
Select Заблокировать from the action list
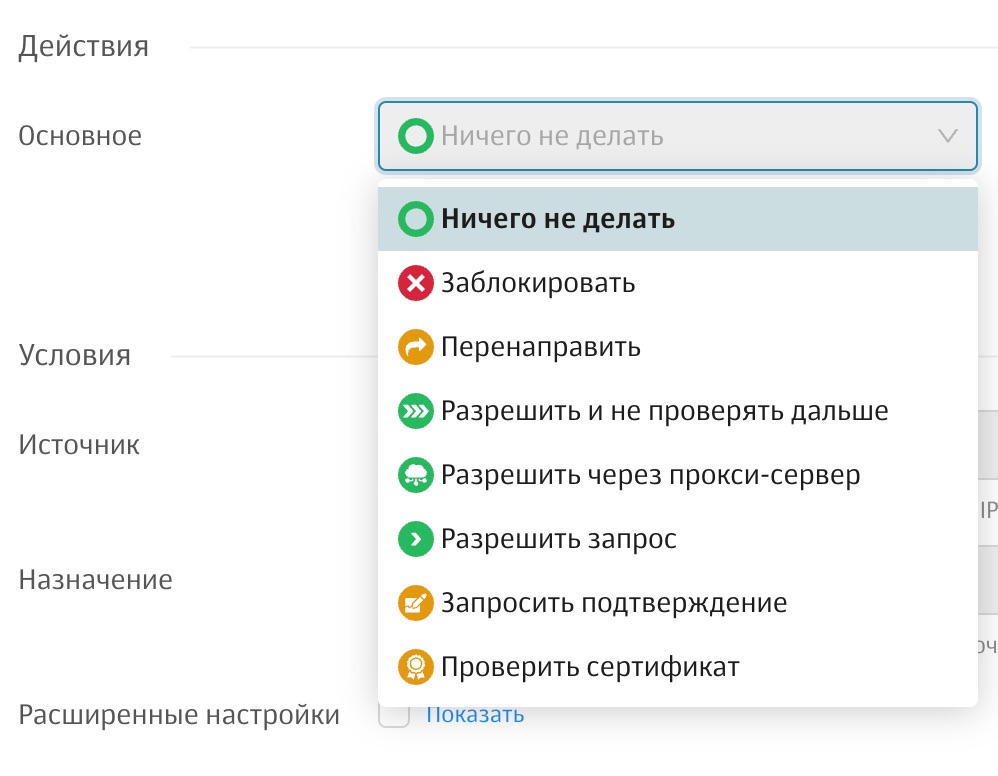click(538, 283)
